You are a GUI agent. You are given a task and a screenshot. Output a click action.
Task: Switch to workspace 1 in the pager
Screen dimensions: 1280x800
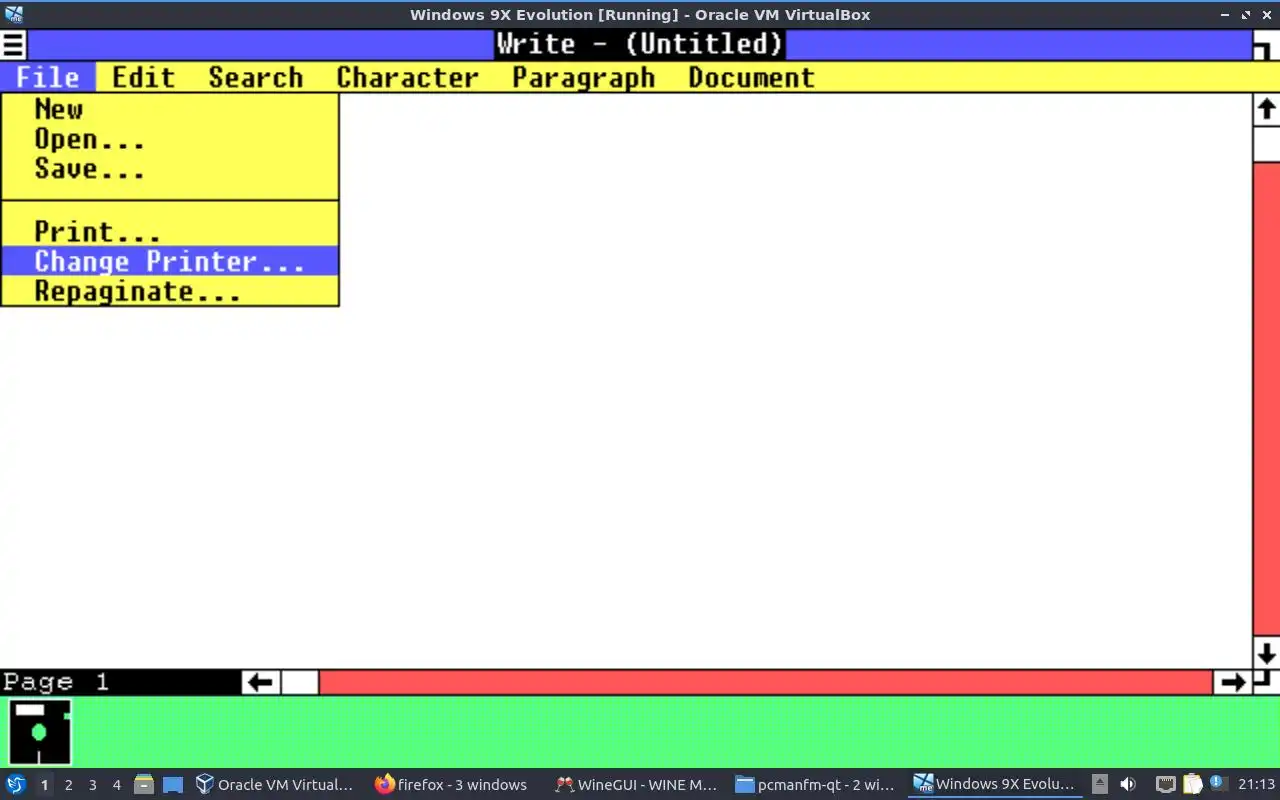[44, 785]
